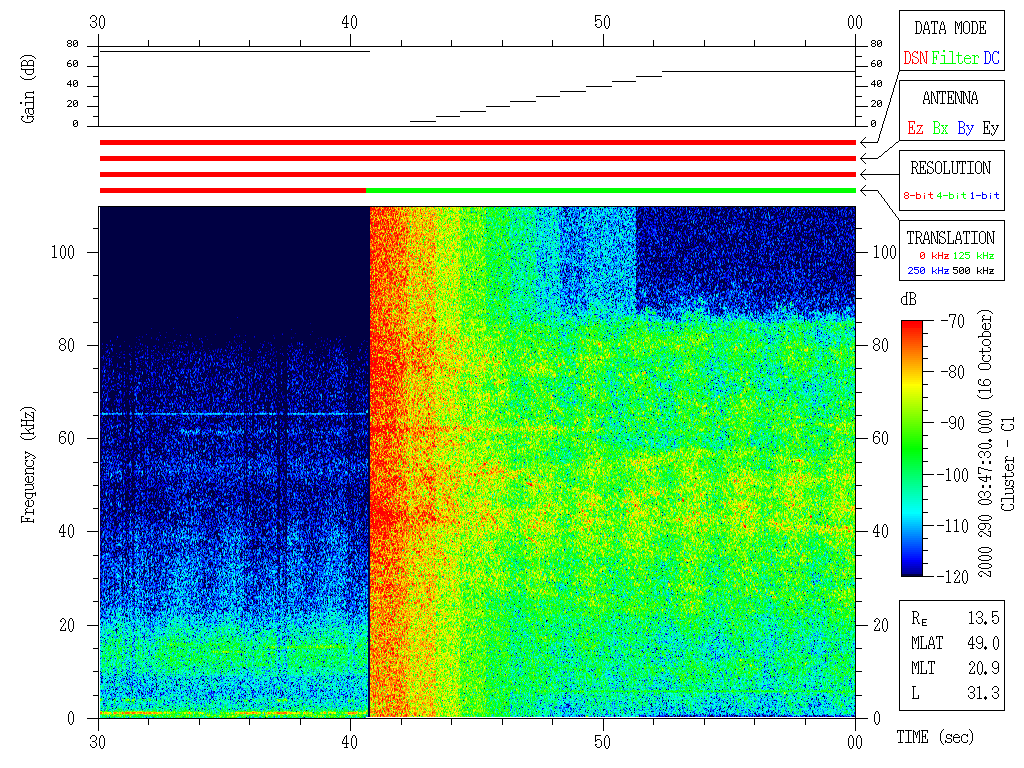Viewport: 1024px width, 768px height.
Task: Click the red DSN label in Data Mode legend
Action: [x=915, y=59]
